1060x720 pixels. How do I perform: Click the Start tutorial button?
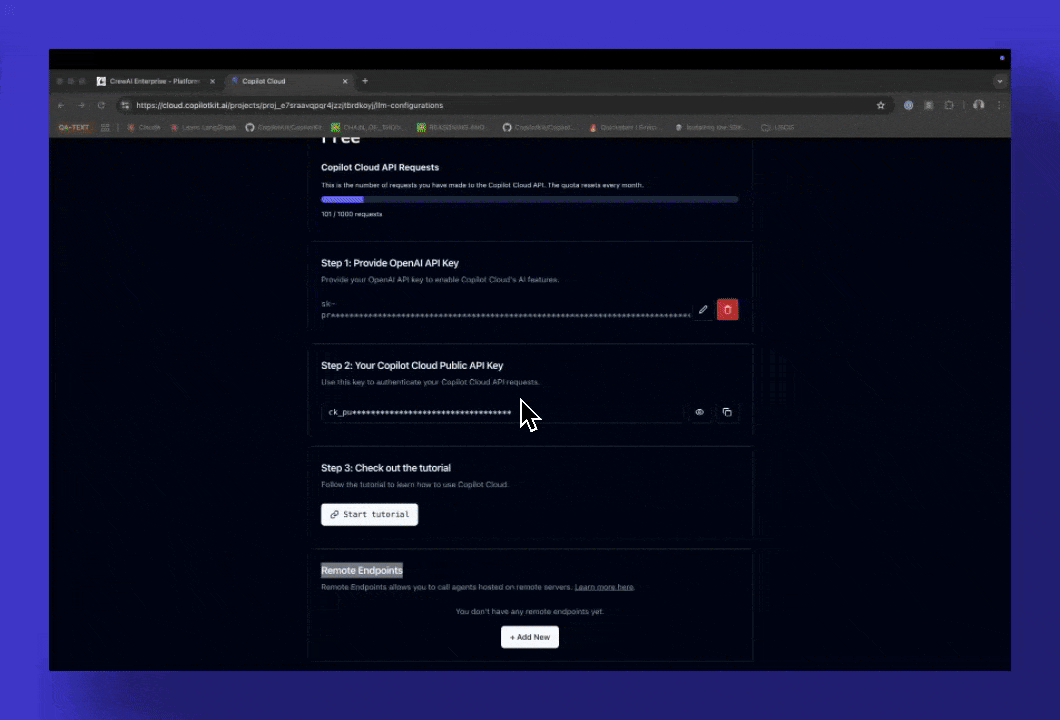[369, 514]
